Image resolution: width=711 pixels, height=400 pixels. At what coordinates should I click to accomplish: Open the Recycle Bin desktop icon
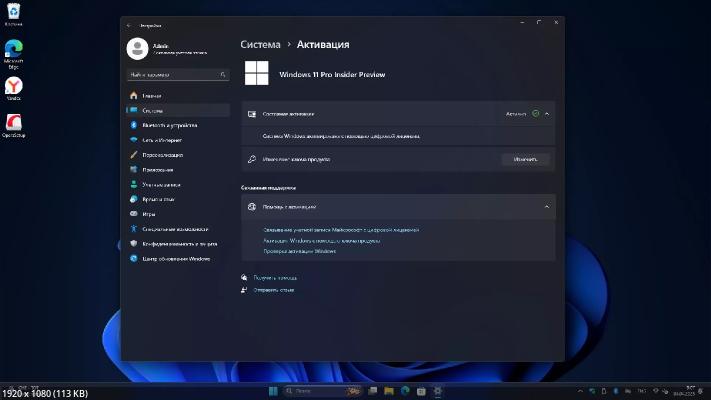[14, 14]
